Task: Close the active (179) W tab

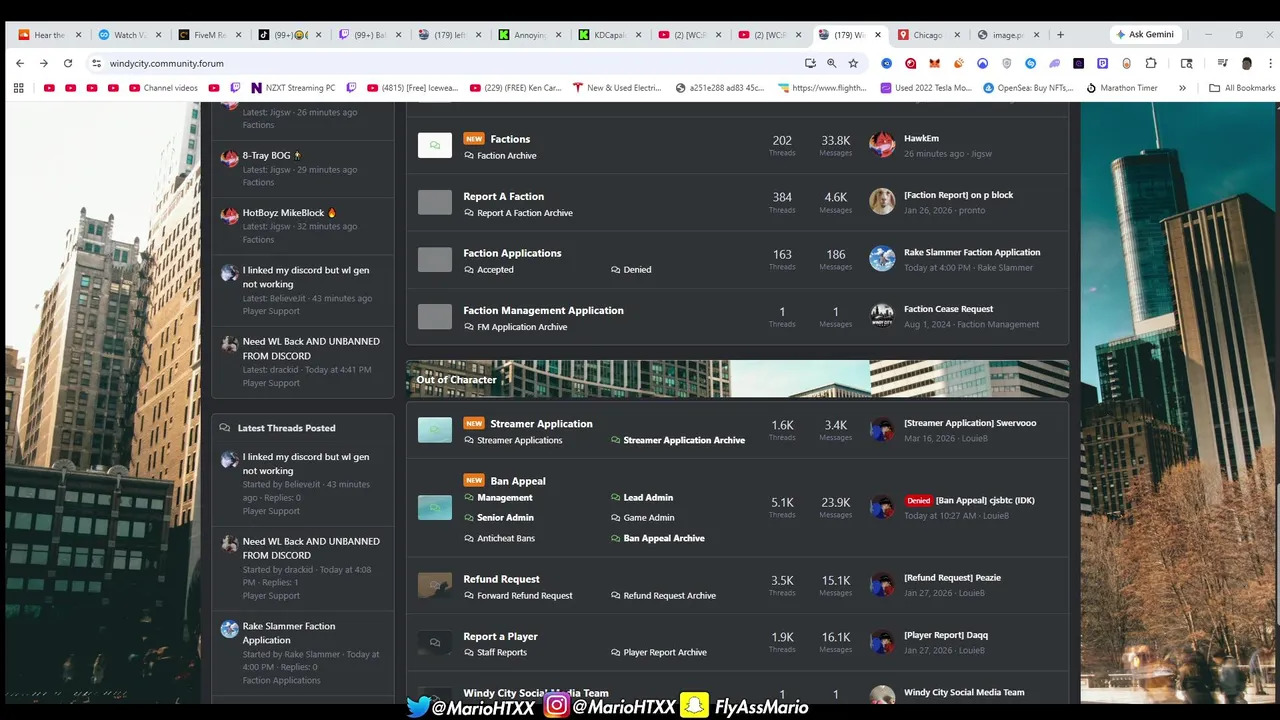Action: tap(878, 35)
